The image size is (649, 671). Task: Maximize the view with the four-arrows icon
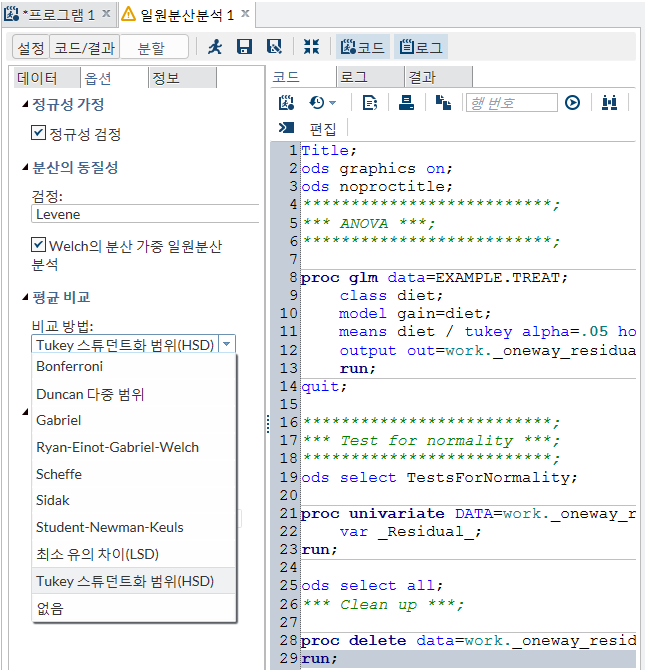coord(311,47)
